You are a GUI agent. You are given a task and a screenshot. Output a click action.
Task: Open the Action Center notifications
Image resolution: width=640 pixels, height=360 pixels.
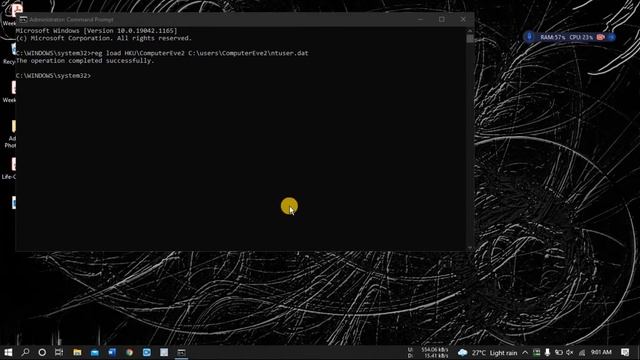625,352
